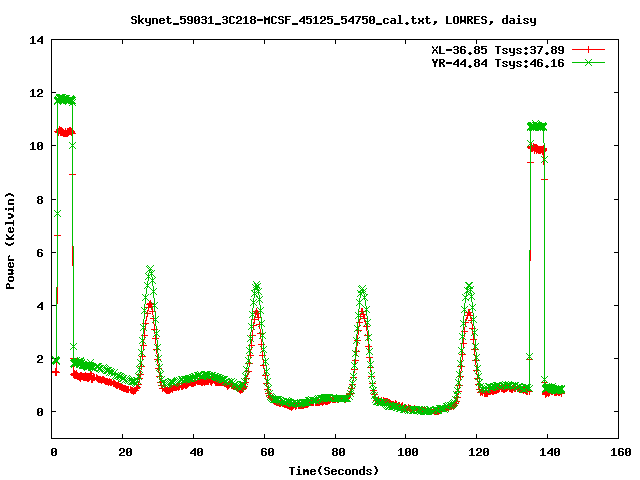The width and height of the screenshot is (640, 480).
Task: Click the green peak near 28 seconds
Action: tap(150, 270)
